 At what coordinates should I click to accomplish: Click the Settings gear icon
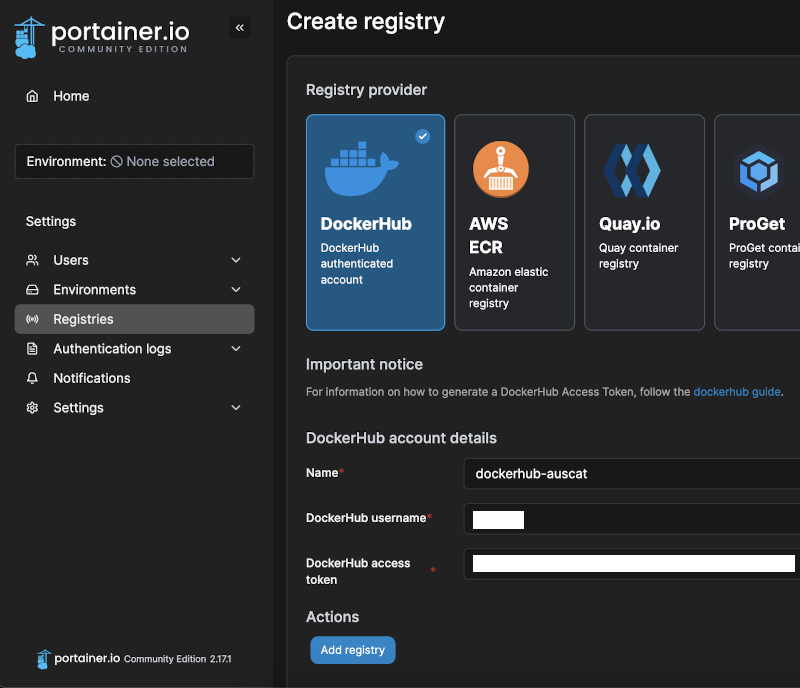tap(32, 408)
